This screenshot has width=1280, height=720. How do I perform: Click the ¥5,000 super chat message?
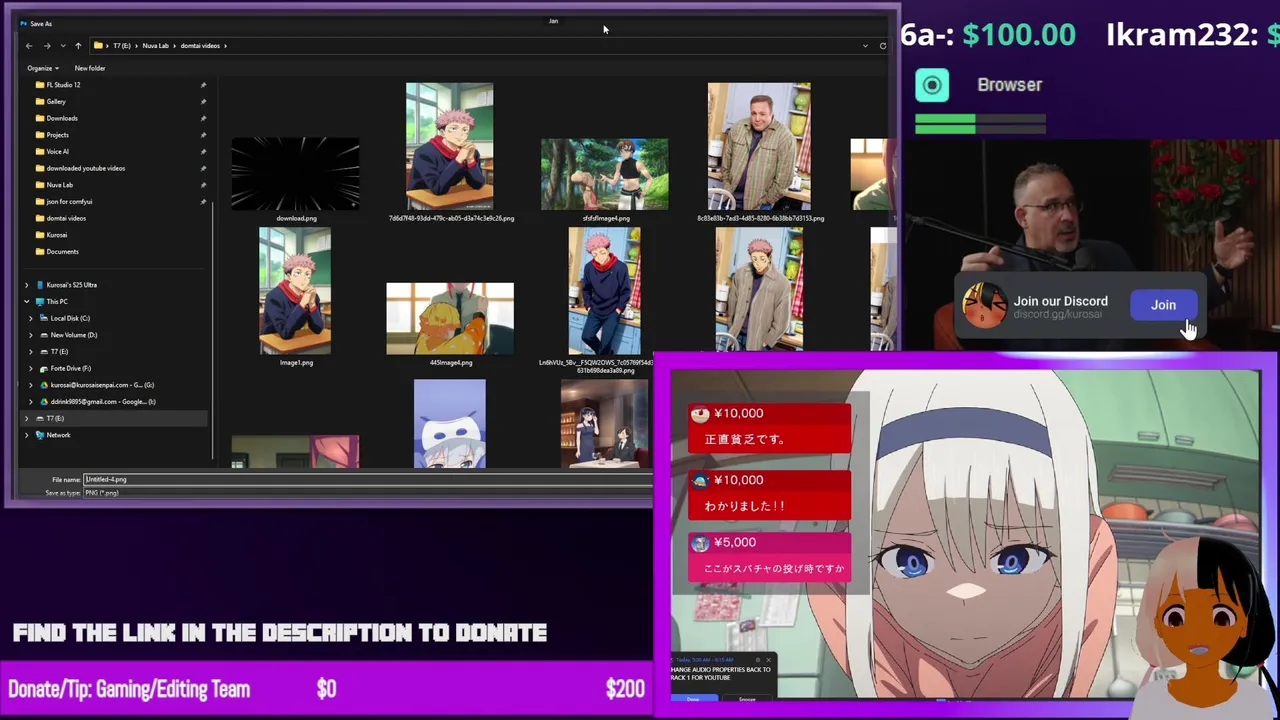768,557
